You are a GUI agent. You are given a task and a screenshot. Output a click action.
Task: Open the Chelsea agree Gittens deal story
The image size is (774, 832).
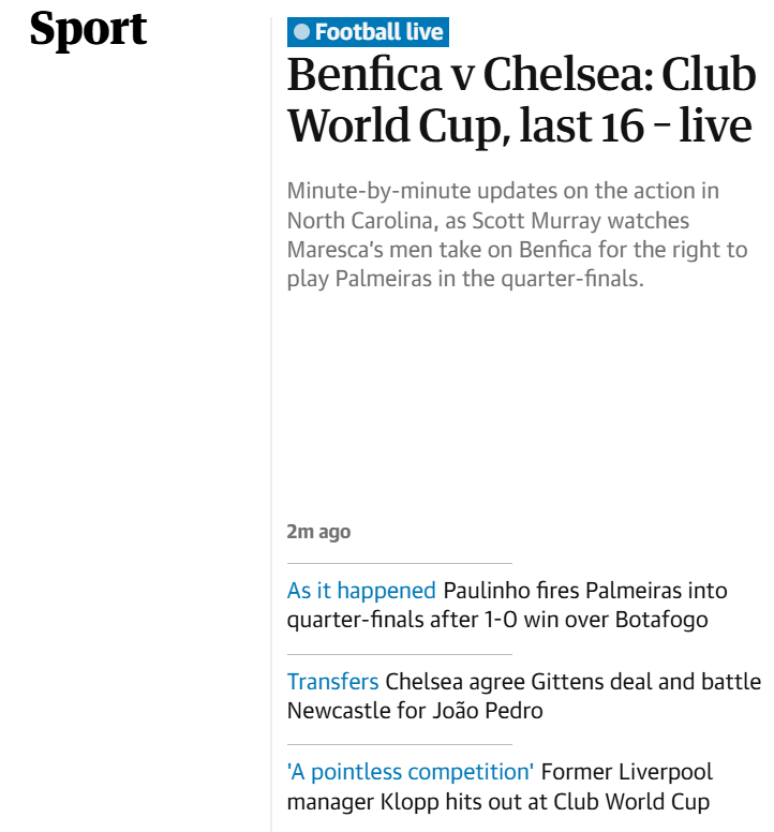pyautogui.click(x=573, y=682)
